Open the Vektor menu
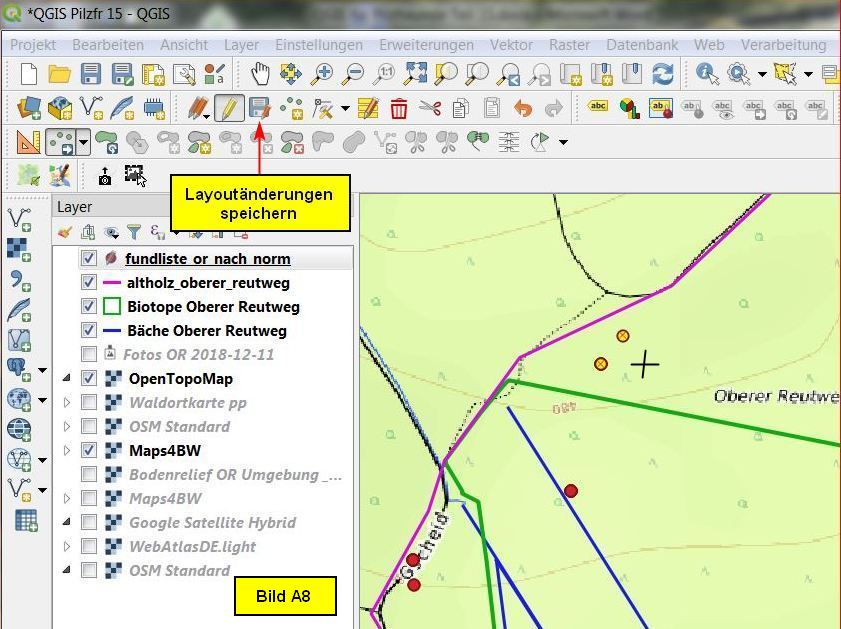The image size is (841, 629). pyautogui.click(x=510, y=45)
